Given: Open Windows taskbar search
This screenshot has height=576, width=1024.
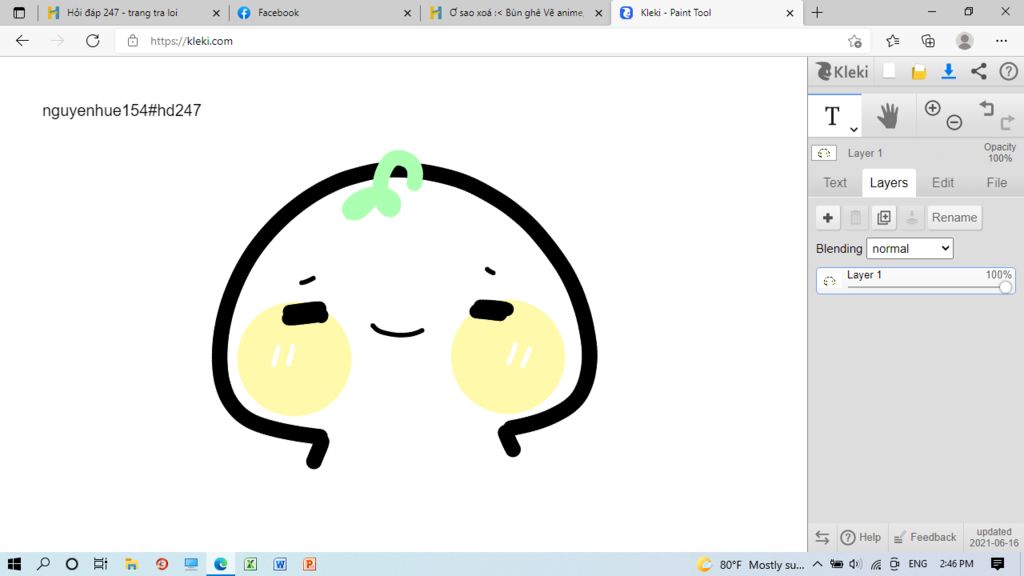Looking at the screenshot, I should tap(44, 564).
